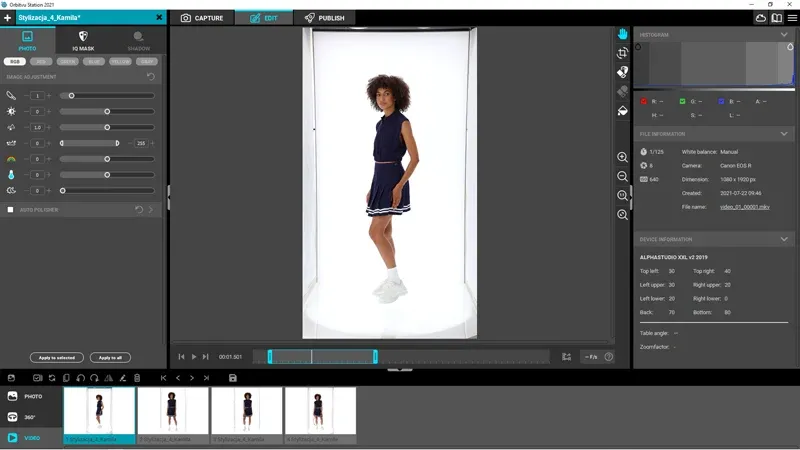Enable the Auto Polisher checkbox
800x450 pixels.
click(x=10, y=210)
